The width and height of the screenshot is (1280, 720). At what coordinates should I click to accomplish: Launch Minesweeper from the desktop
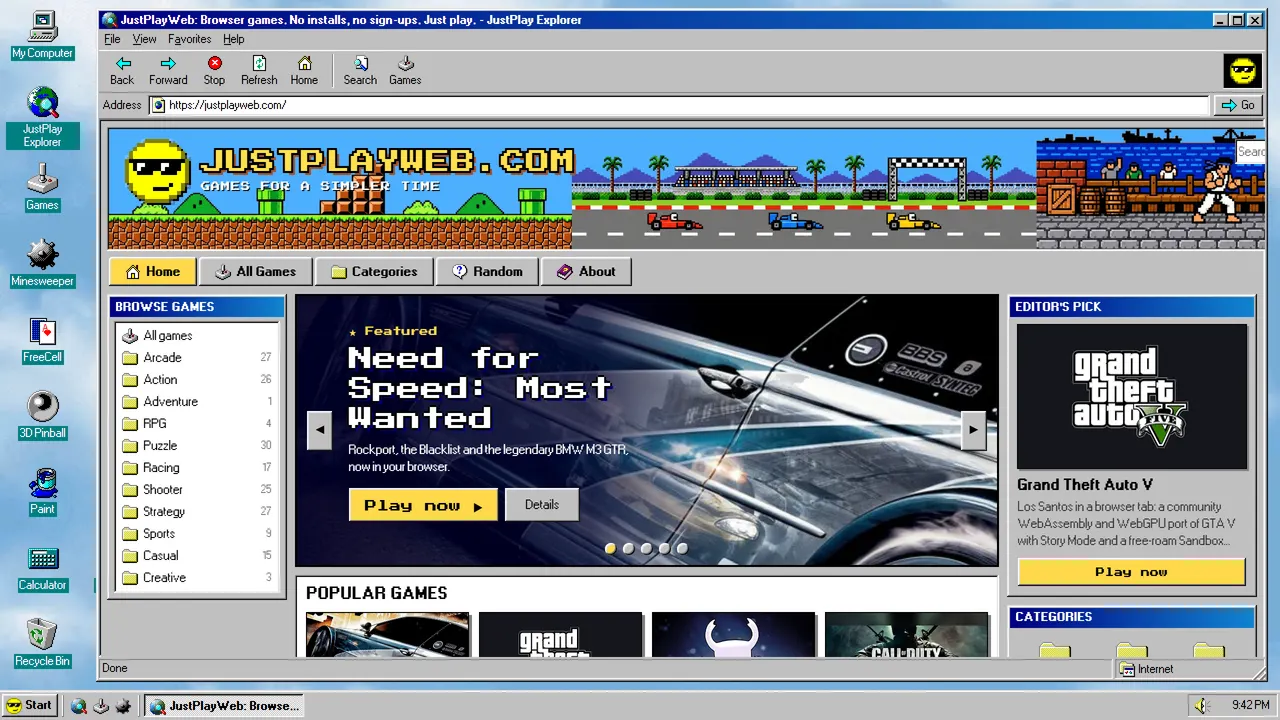42,263
